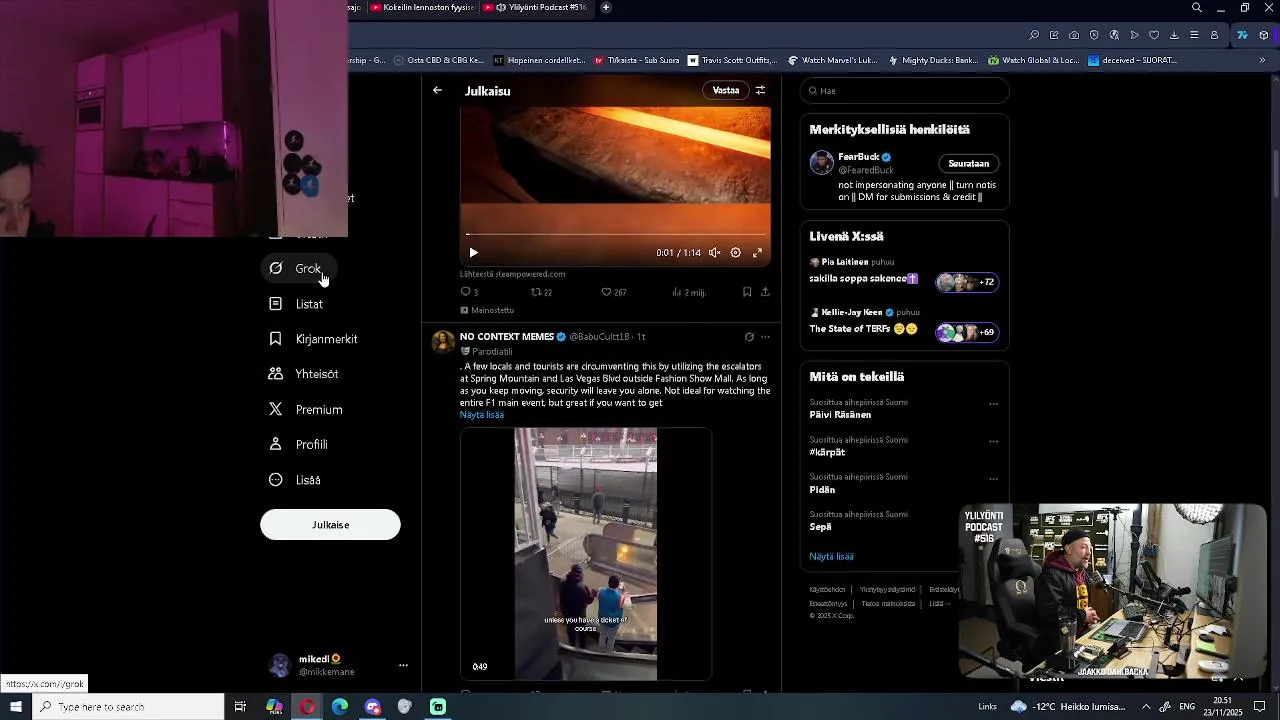This screenshot has width=1280, height=720.
Task: Open the Lähteestä steampowered.com link
Action: (513, 274)
